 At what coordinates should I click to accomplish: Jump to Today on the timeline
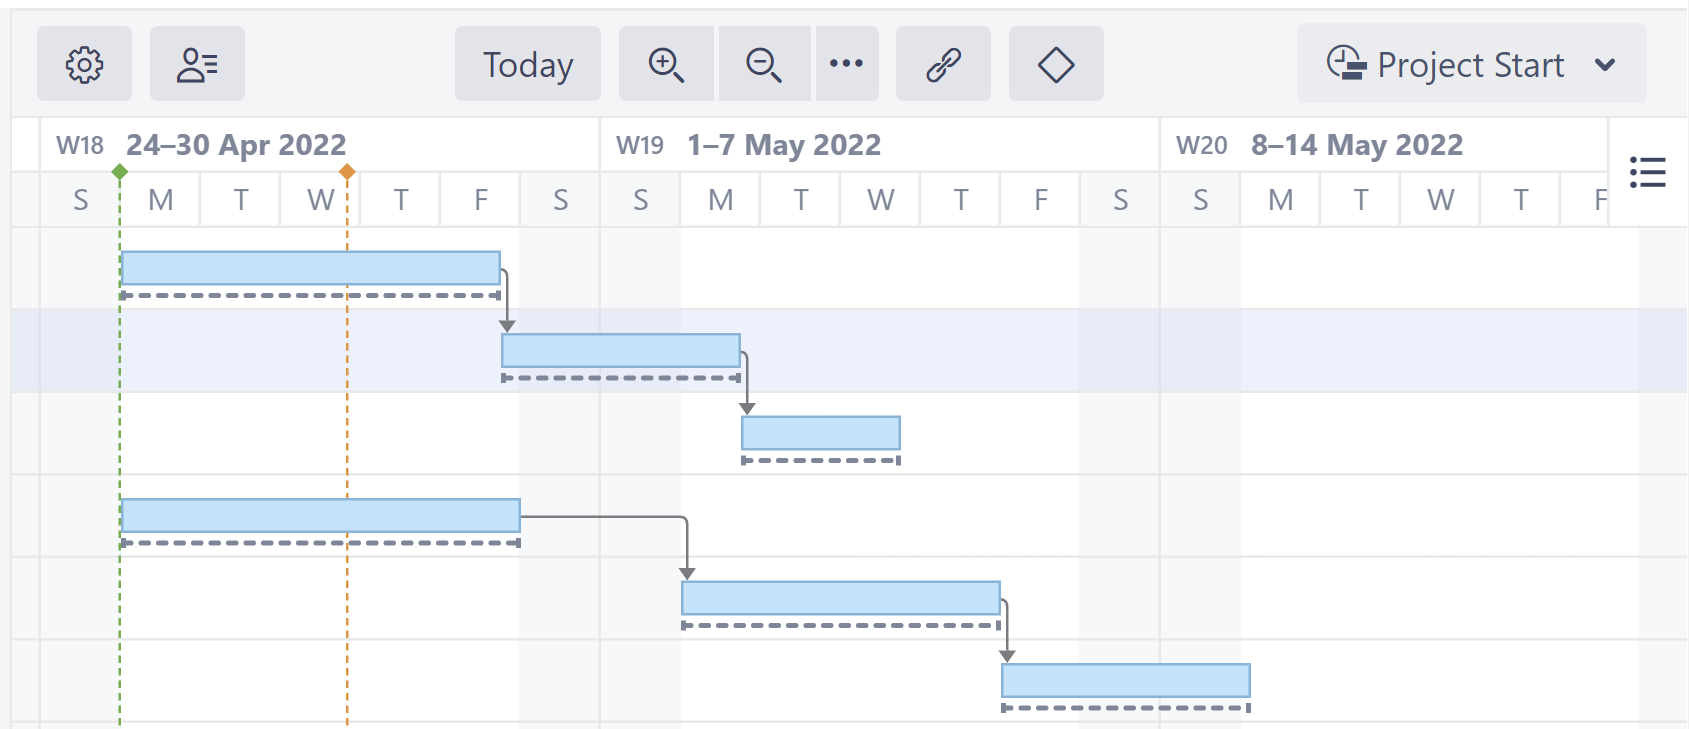click(527, 64)
